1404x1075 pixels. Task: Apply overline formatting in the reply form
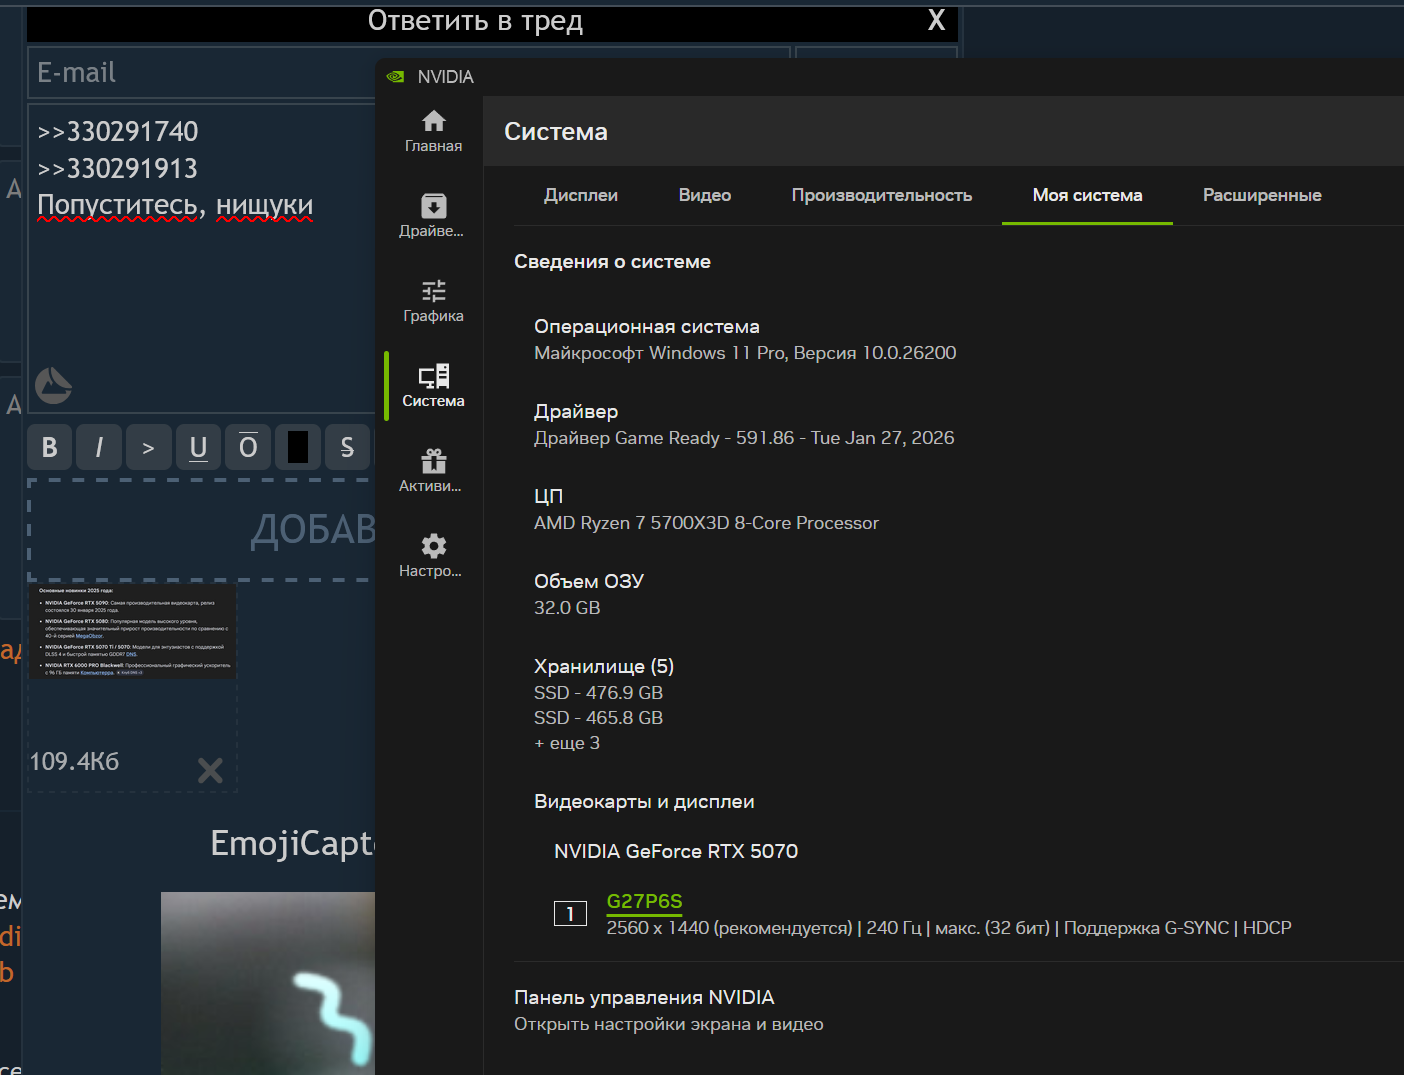(248, 447)
